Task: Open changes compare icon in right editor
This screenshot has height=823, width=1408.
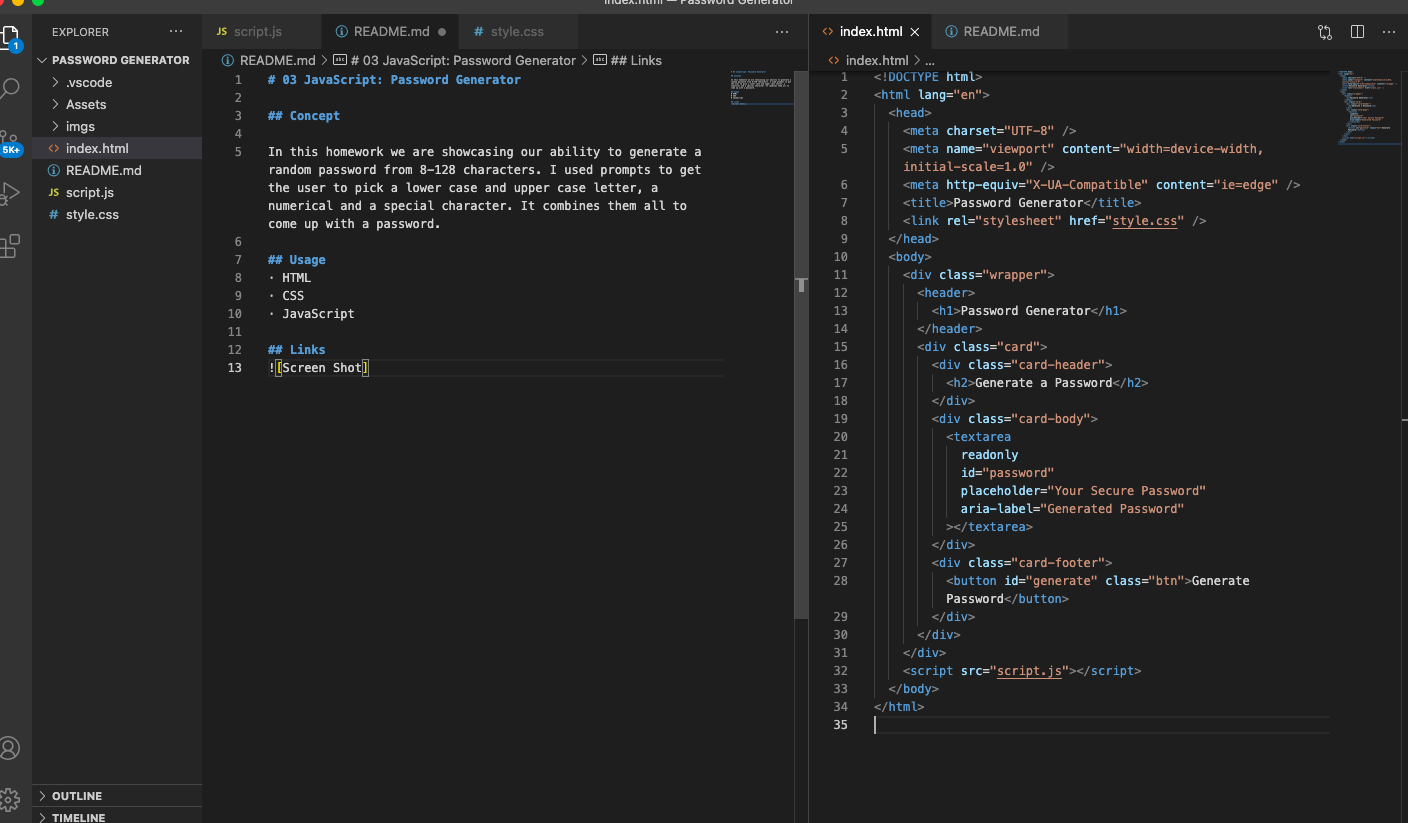Action: [1325, 32]
